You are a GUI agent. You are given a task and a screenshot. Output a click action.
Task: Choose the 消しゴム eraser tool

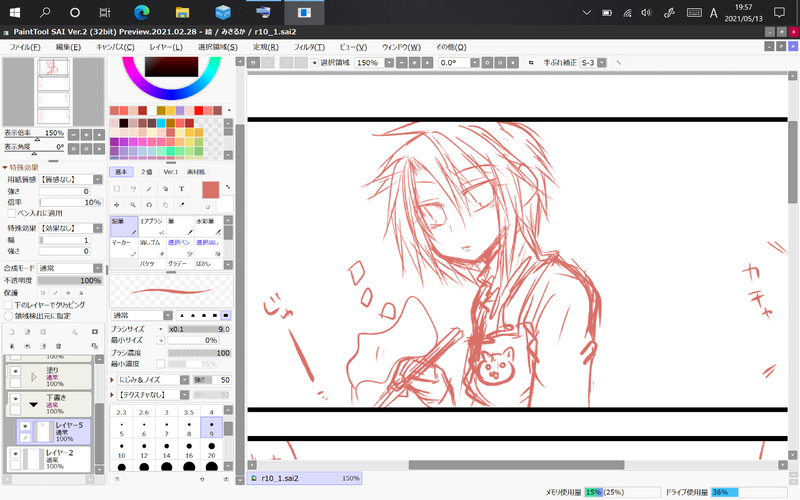(x=152, y=247)
